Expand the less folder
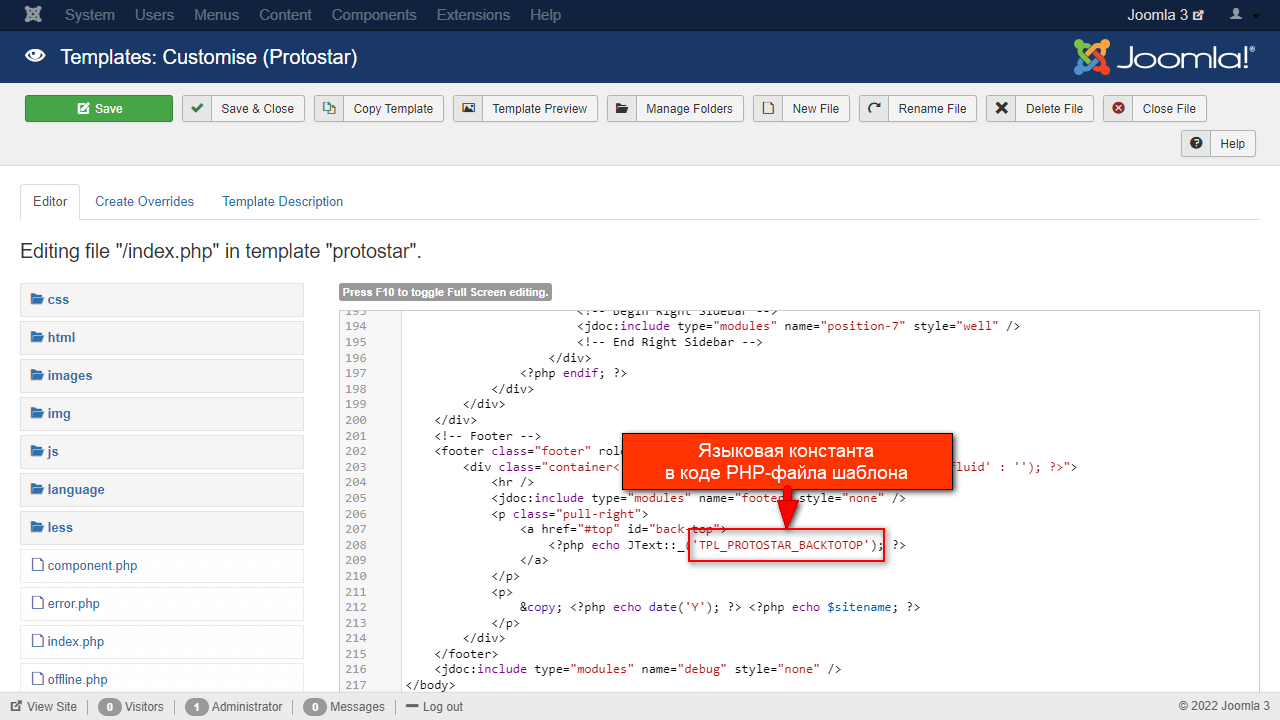Viewport: 1280px width, 720px height. pyautogui.click(x=60, y=527)
